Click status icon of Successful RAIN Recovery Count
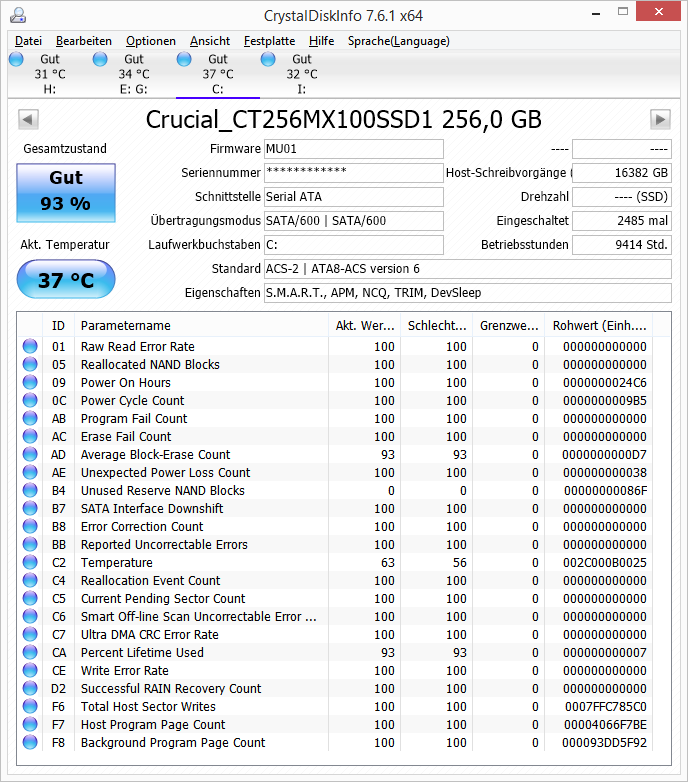This screenshot has height=782, width=688. pos(30,688)
